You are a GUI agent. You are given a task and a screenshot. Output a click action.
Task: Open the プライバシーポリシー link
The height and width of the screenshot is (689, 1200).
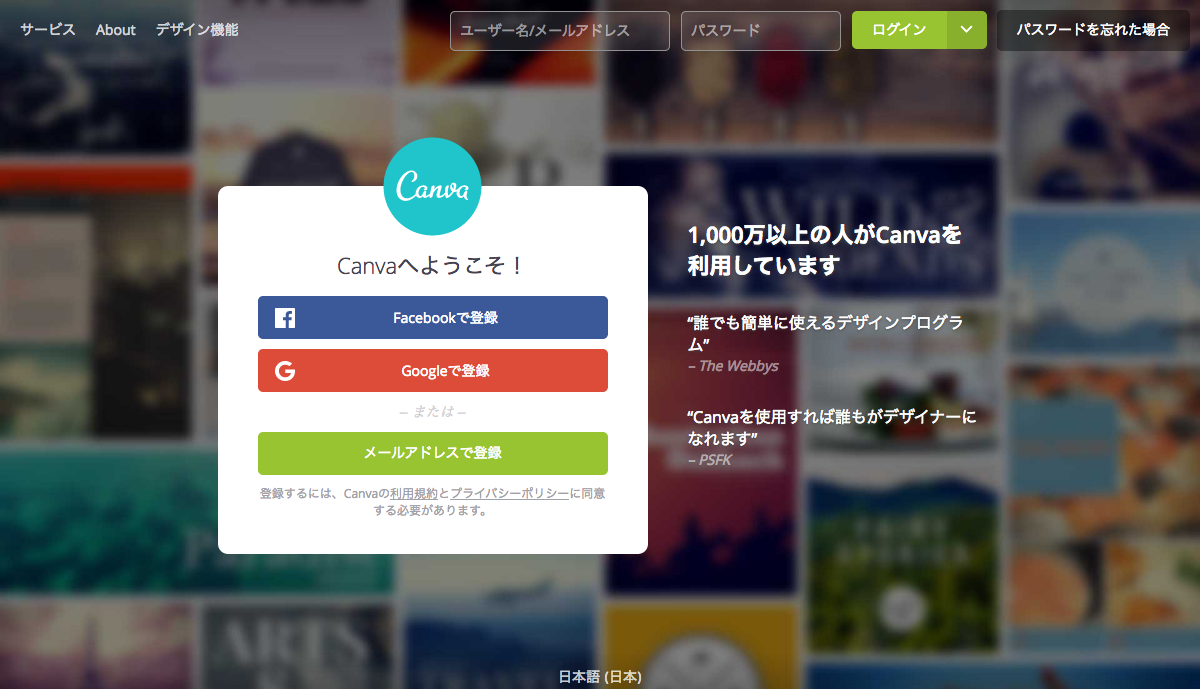(510, 494)
